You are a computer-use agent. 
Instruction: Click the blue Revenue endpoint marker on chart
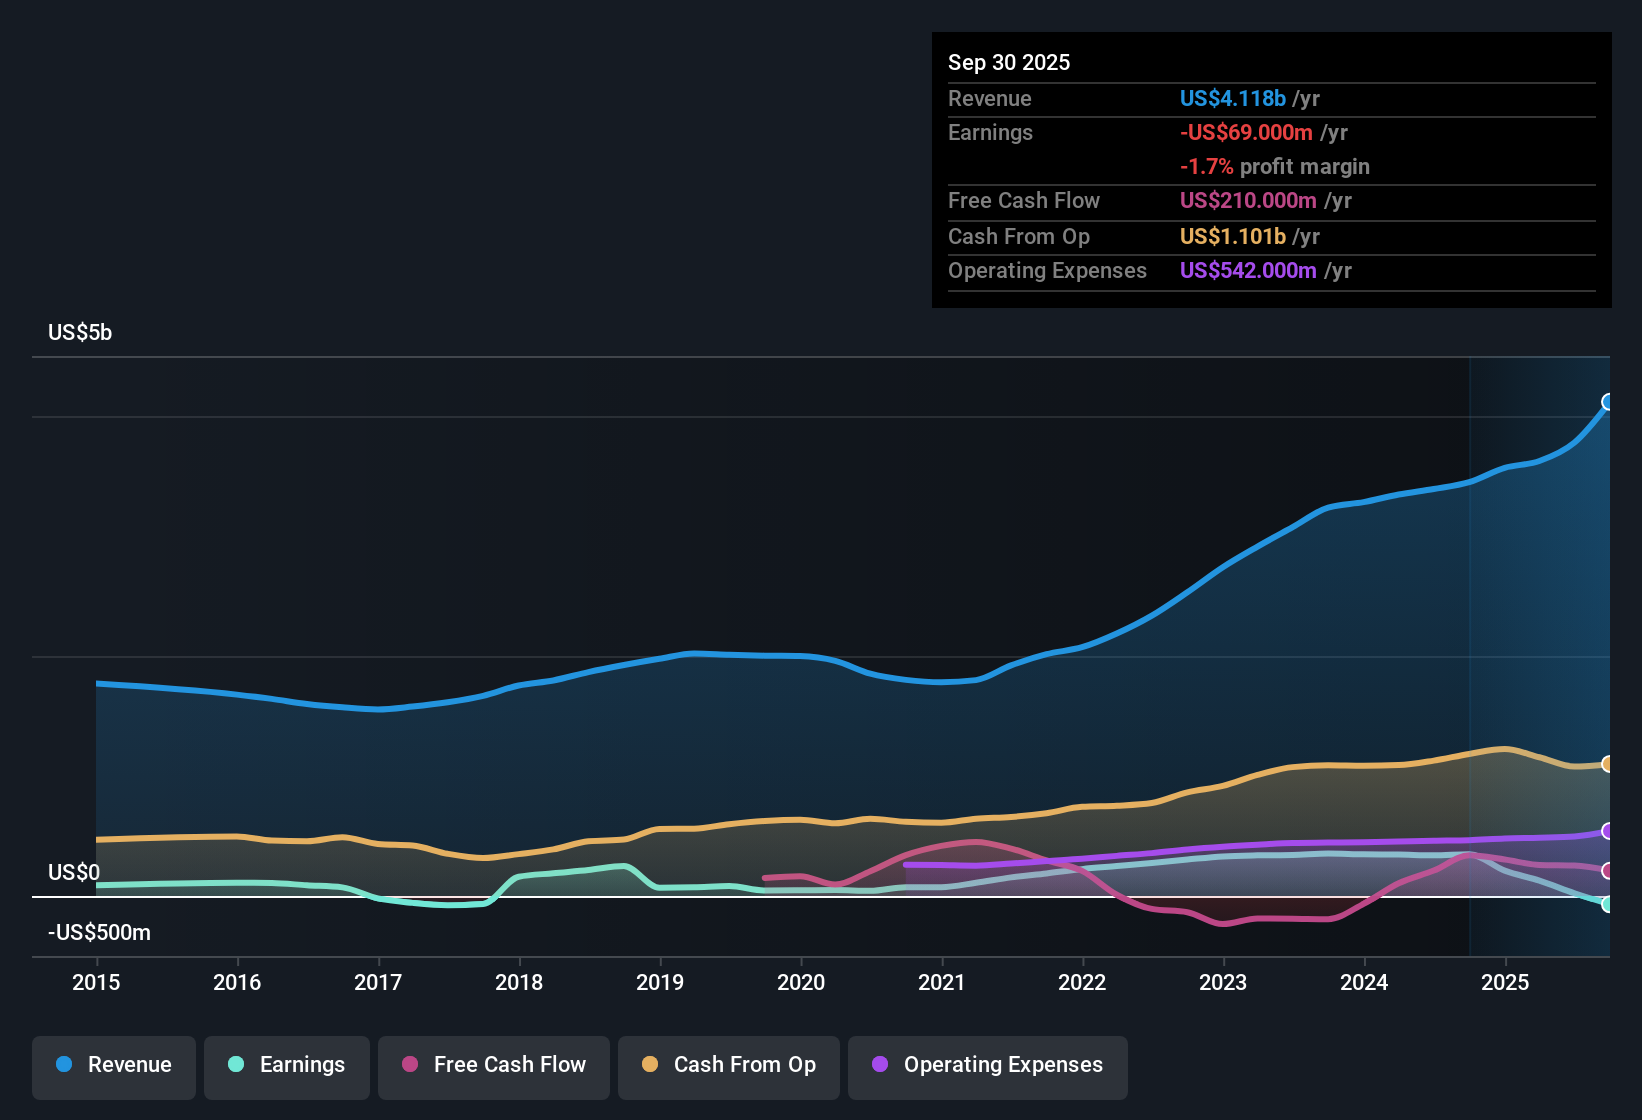coord(1608,402)
